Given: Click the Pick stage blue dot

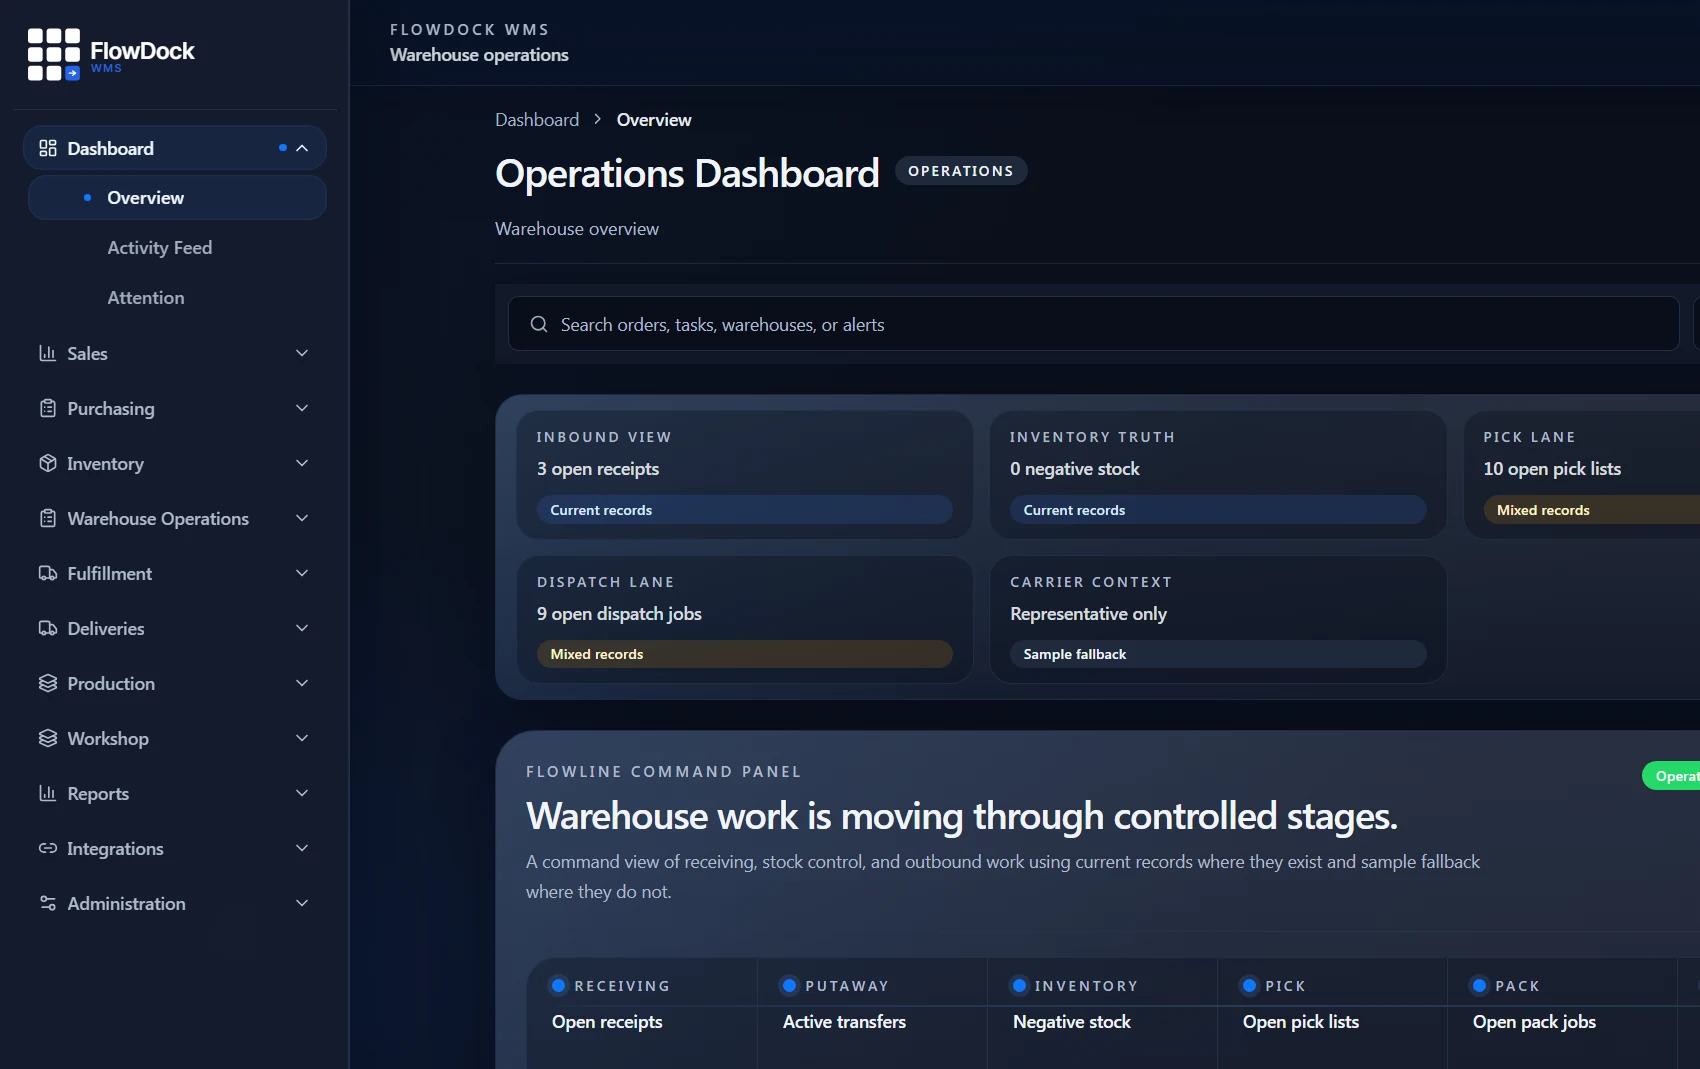Looking at the screenshot, I should point(1249,985).
